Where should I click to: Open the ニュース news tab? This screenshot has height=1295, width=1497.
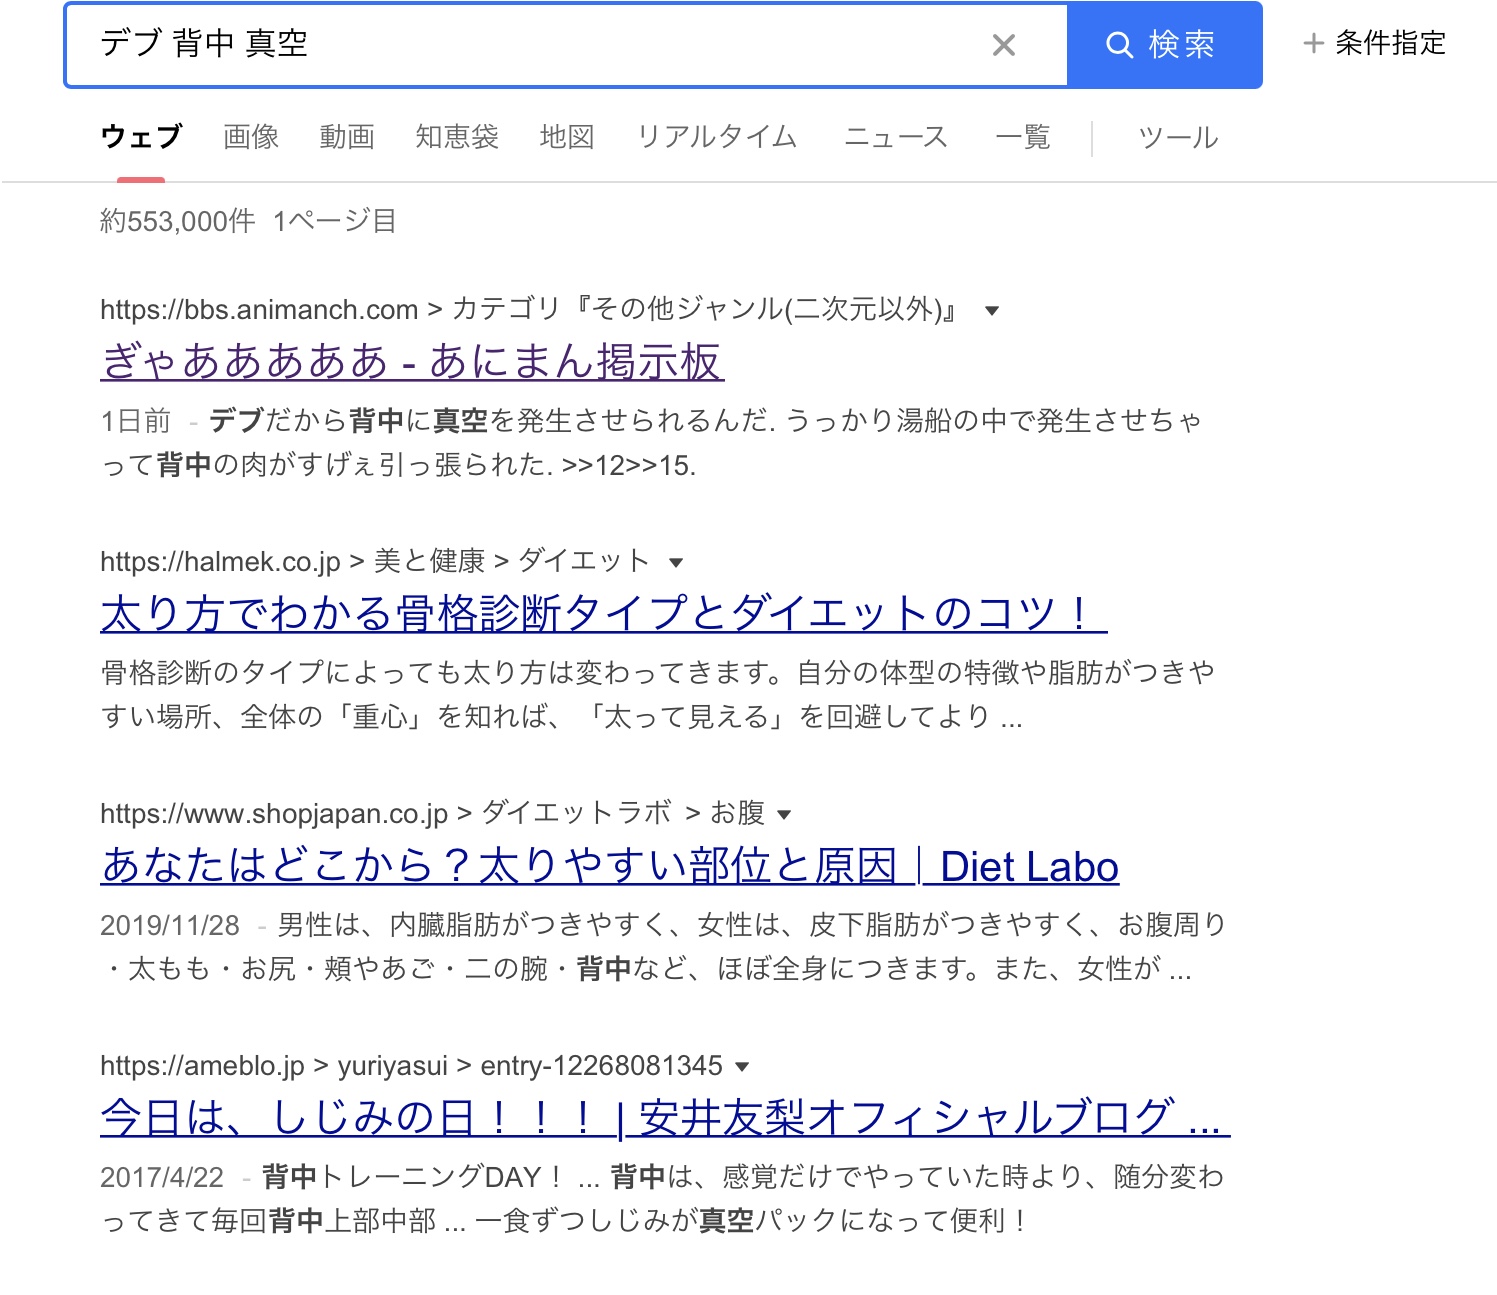896,137
